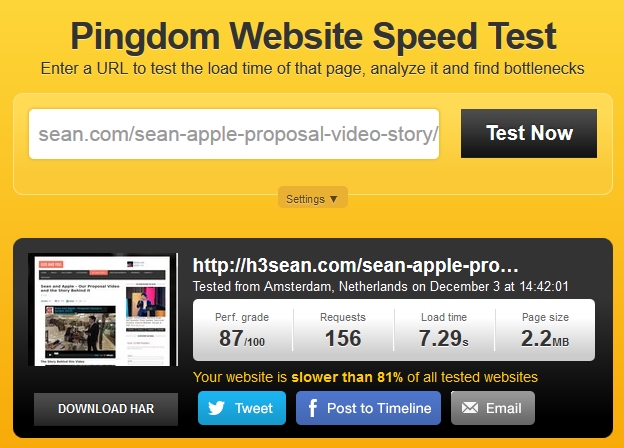
Task: Click the Settings down arrow triangle
Action: (x=333, y=199)
